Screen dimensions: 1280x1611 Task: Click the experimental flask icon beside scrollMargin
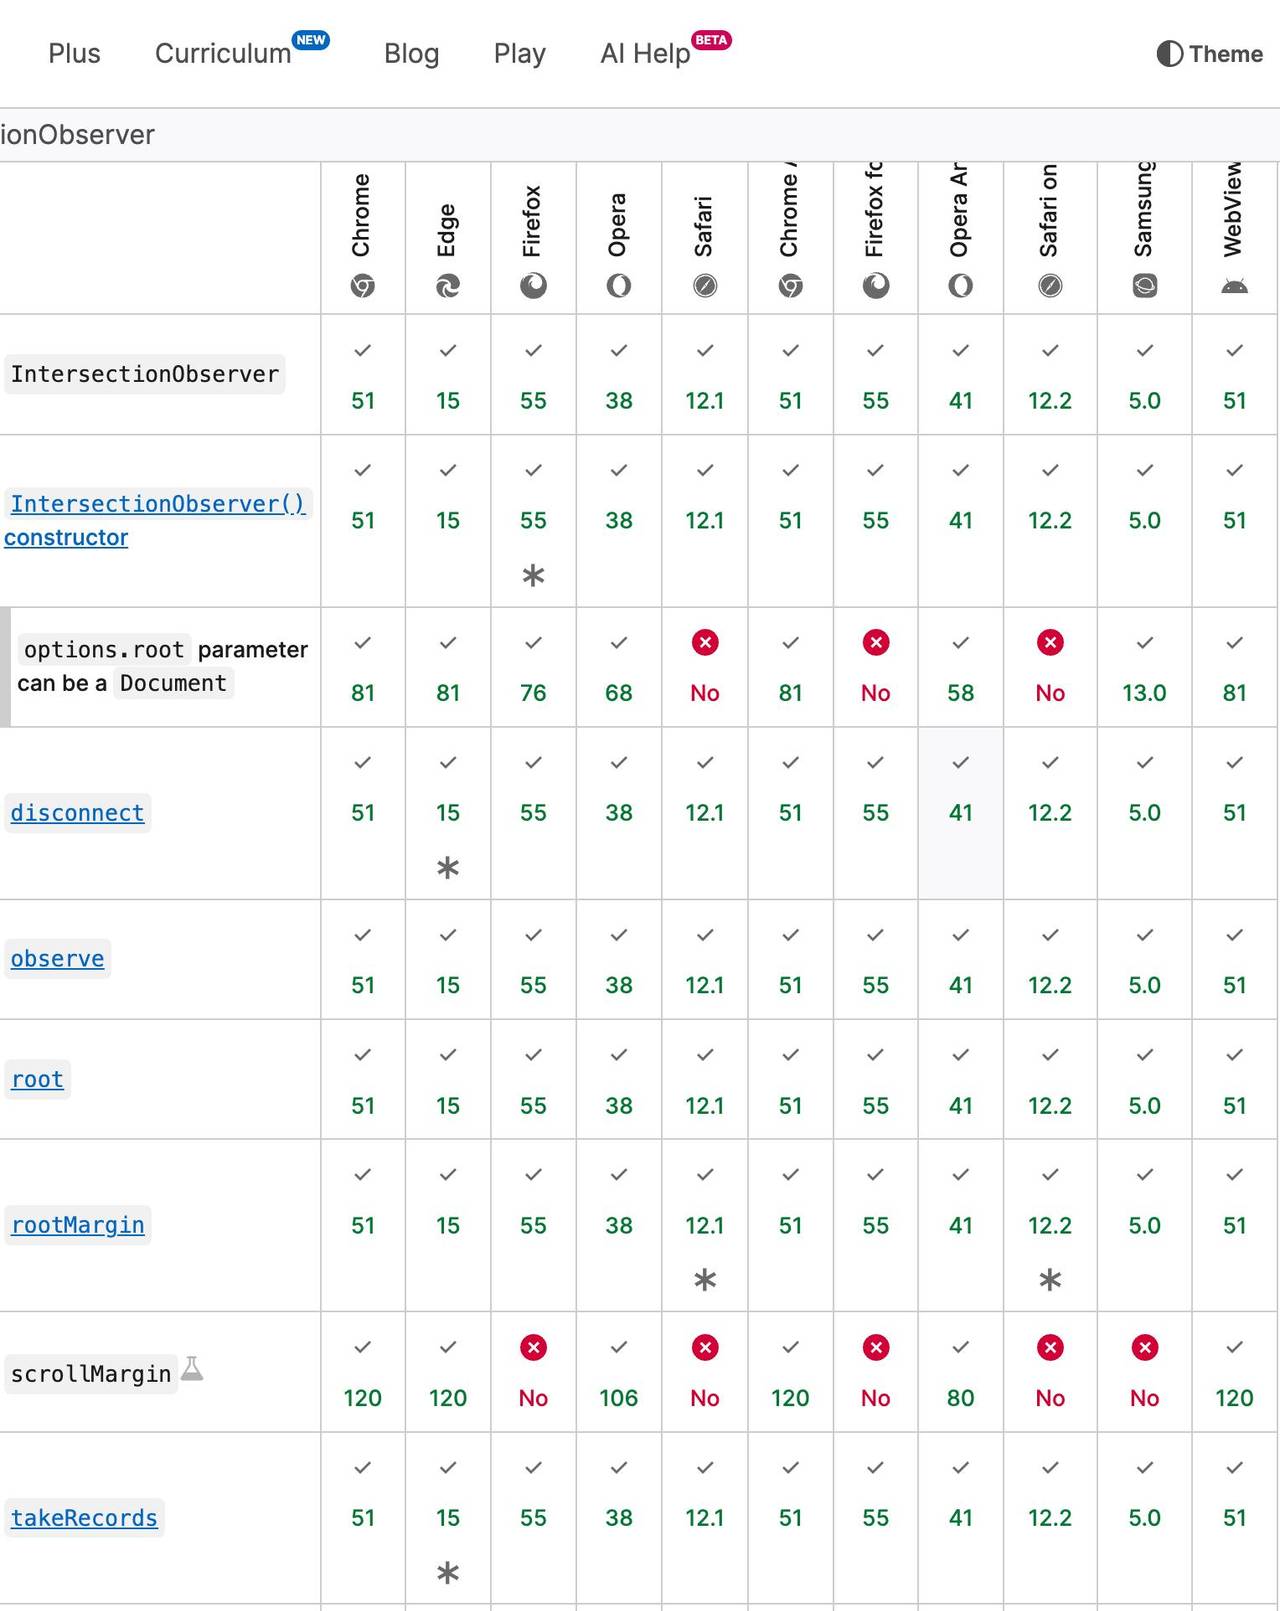(x=193, y=1369)
